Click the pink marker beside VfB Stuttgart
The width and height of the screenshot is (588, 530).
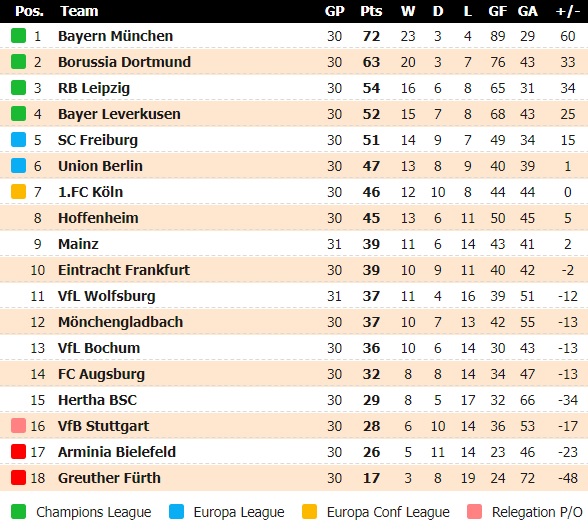point(18,426)
